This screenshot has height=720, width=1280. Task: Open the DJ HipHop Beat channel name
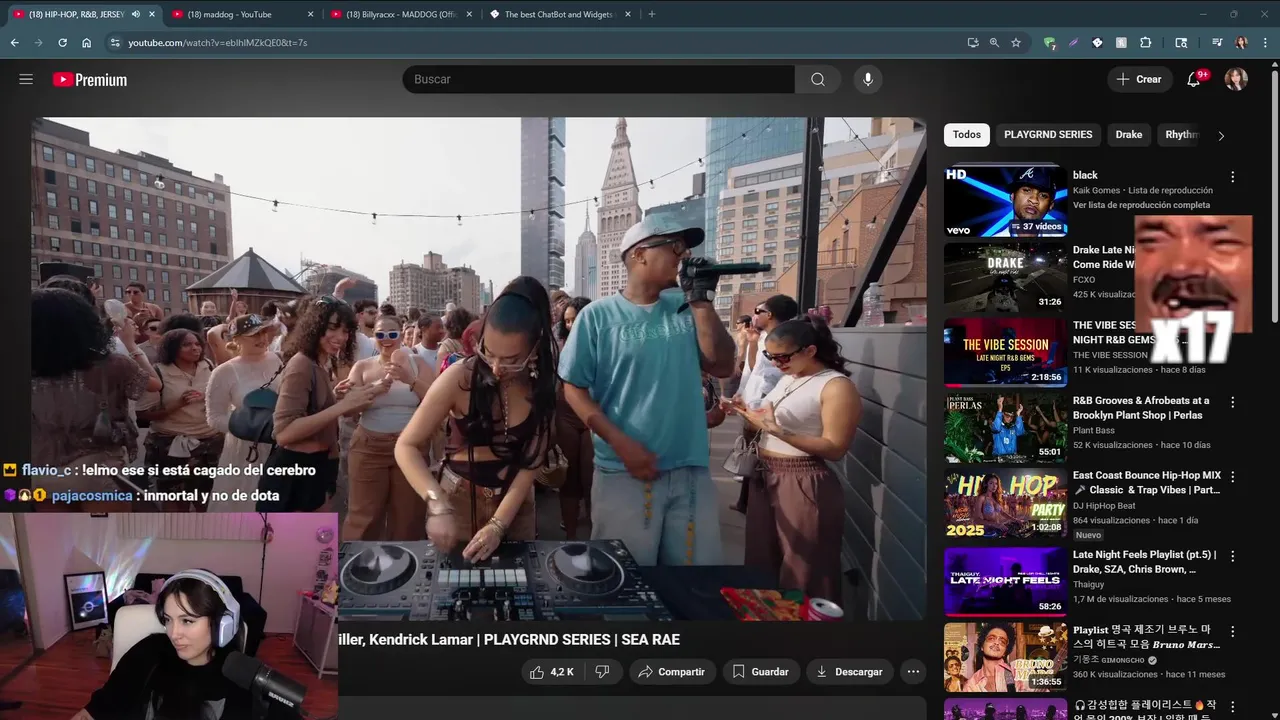tap(1104, 506)
